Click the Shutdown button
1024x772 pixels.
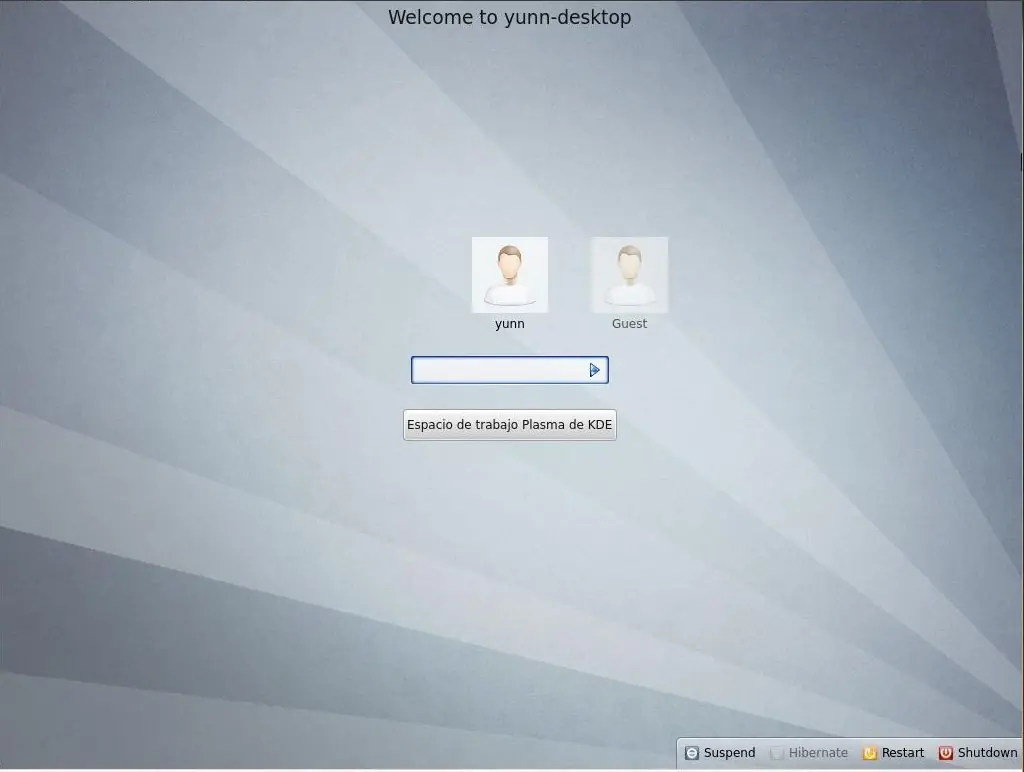(978, 752)
